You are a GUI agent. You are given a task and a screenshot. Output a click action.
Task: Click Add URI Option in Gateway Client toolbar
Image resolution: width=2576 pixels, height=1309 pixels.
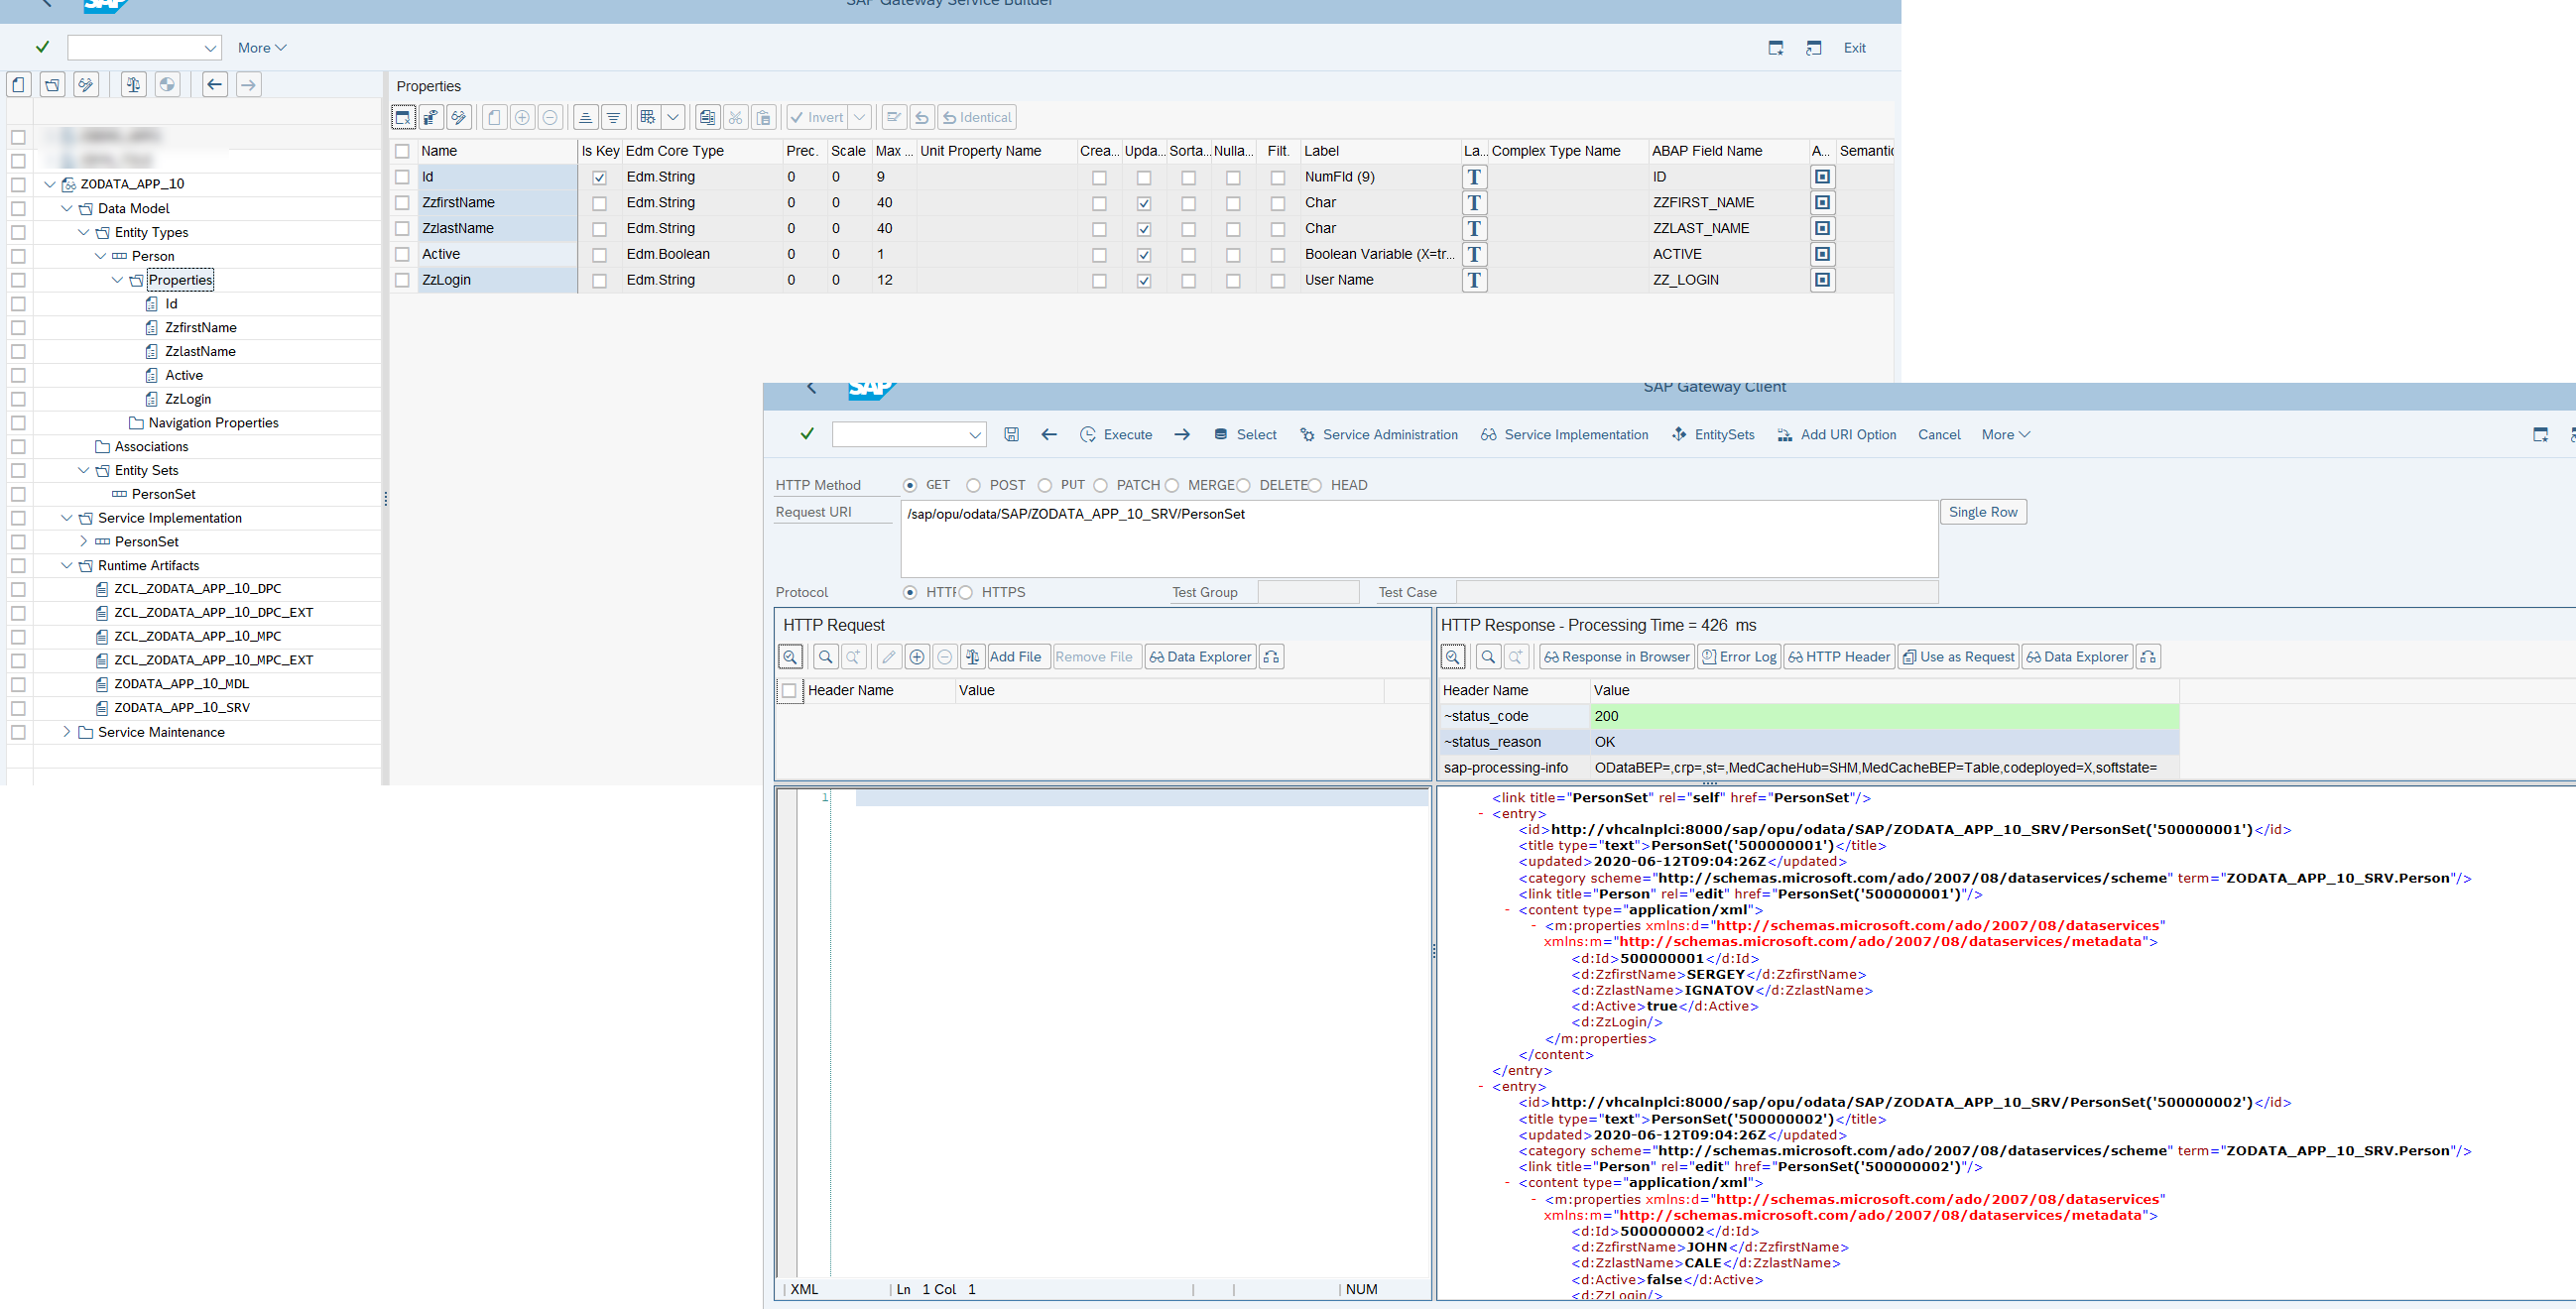[1837, 435]
